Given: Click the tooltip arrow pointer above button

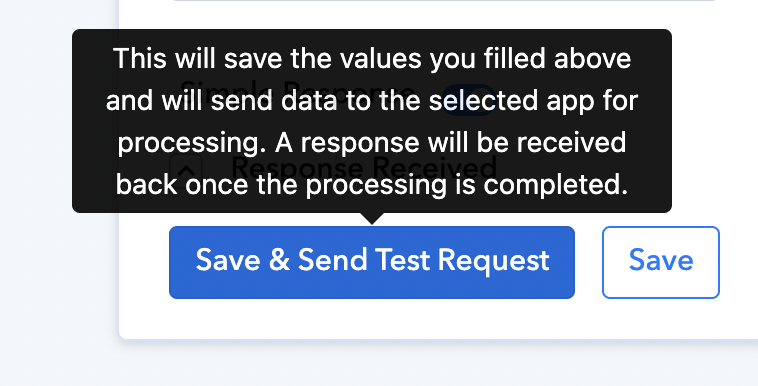Looking at the screenshot, I should [372, 219].
